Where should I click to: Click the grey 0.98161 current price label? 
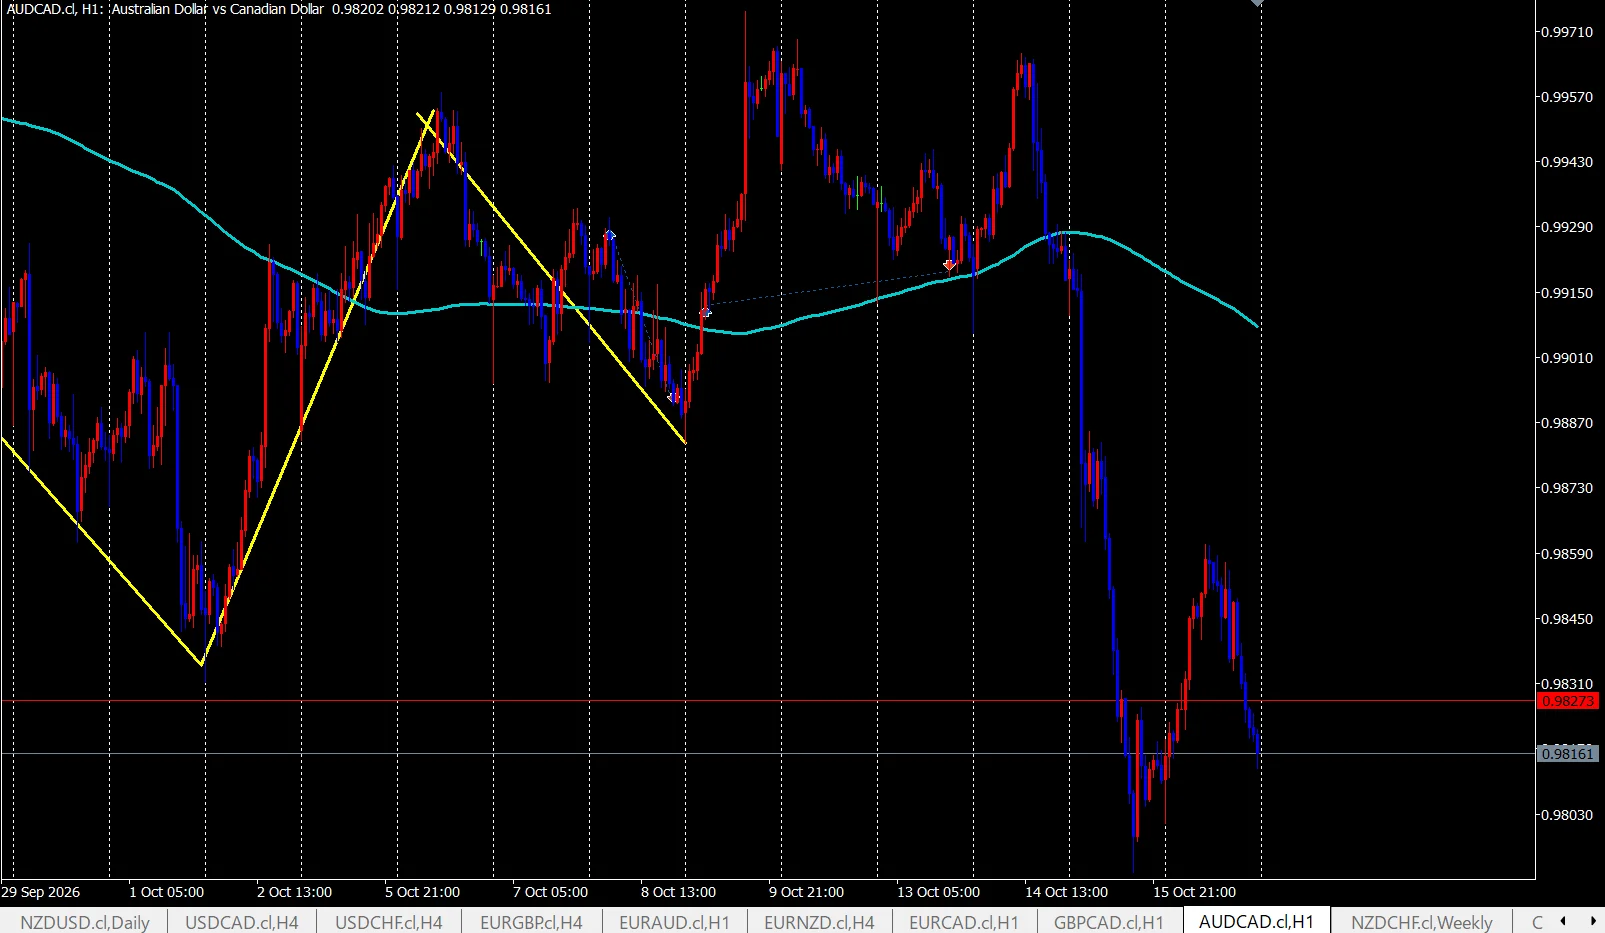coord(1568,753)
